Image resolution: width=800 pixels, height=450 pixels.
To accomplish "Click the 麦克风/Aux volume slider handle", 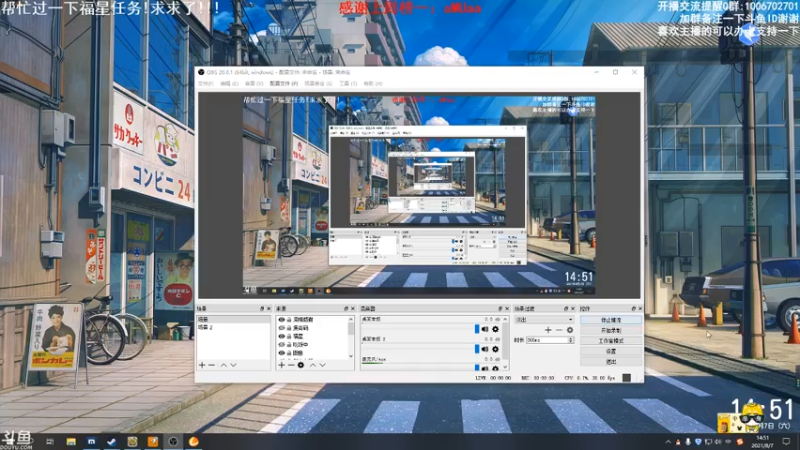I will [x=477, y=368].
